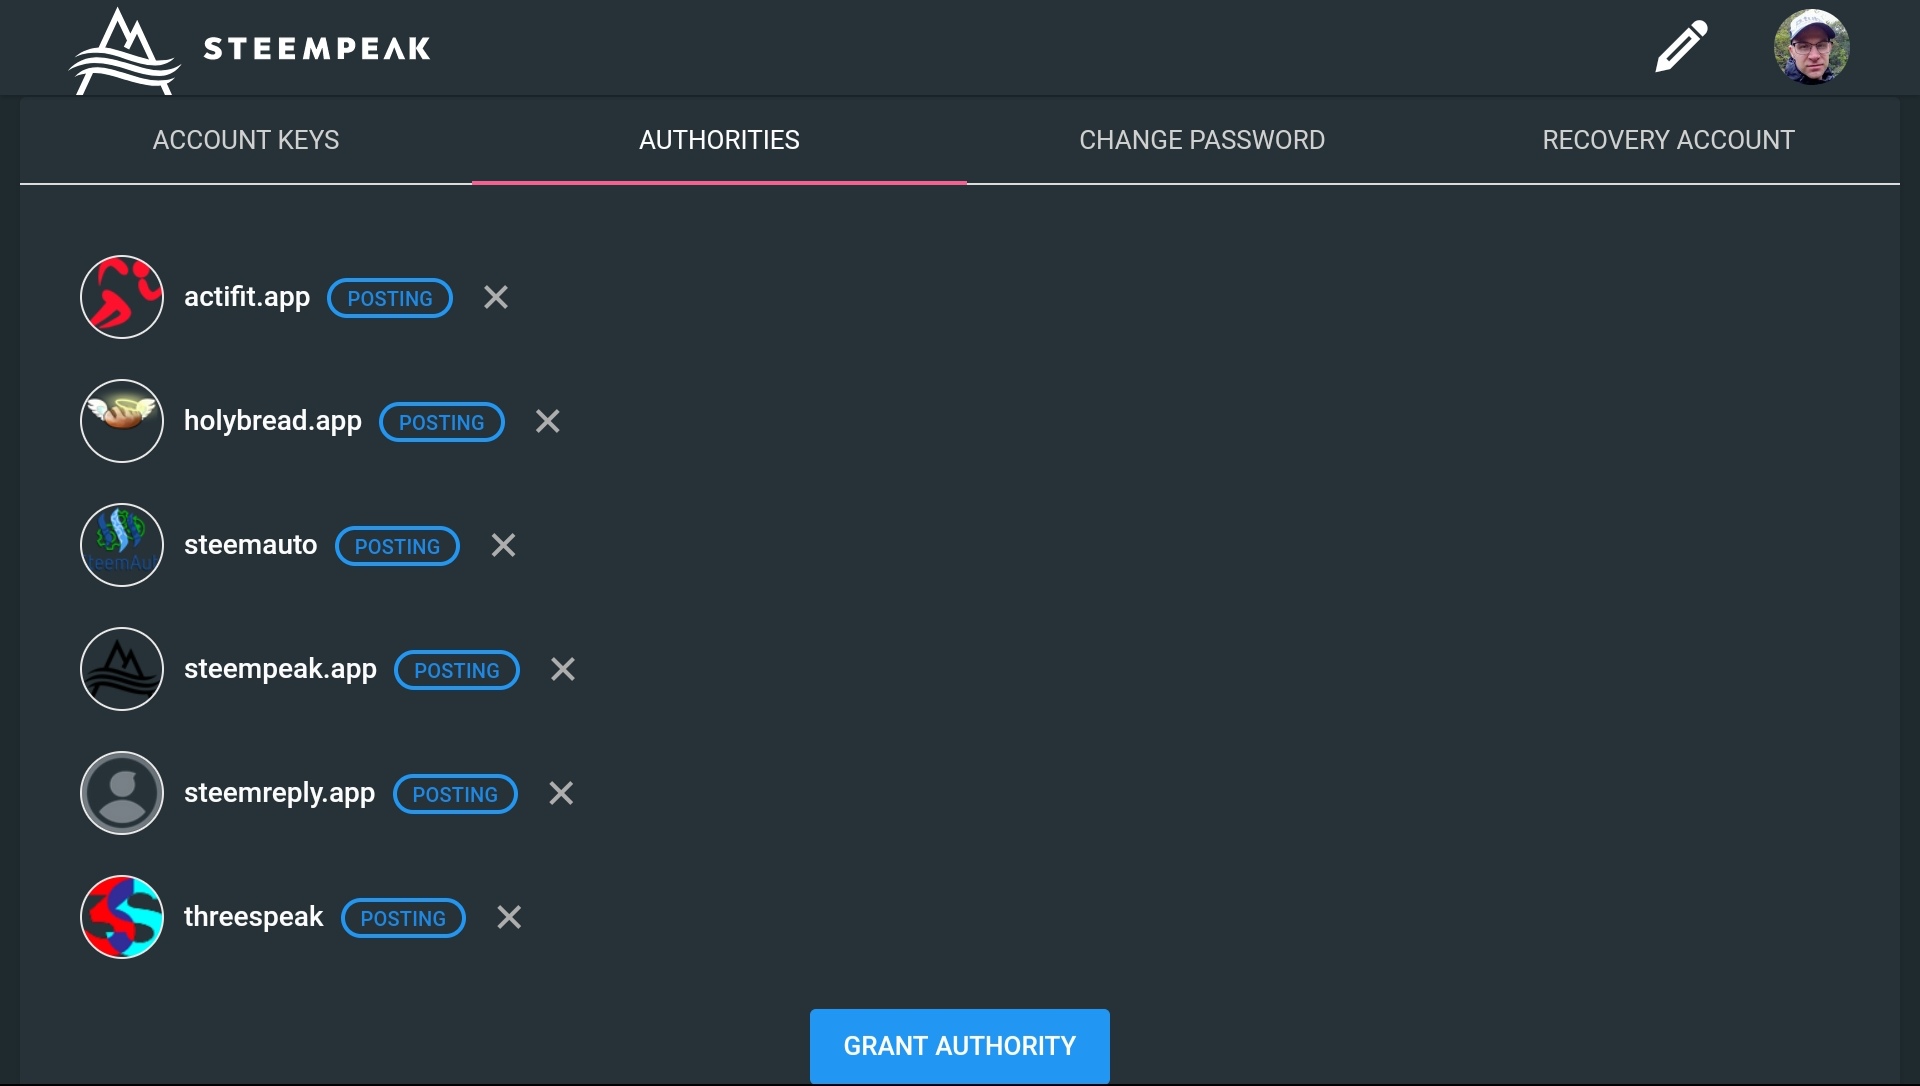
Task: Open the steemauto account name
Action: coord(250,545)
